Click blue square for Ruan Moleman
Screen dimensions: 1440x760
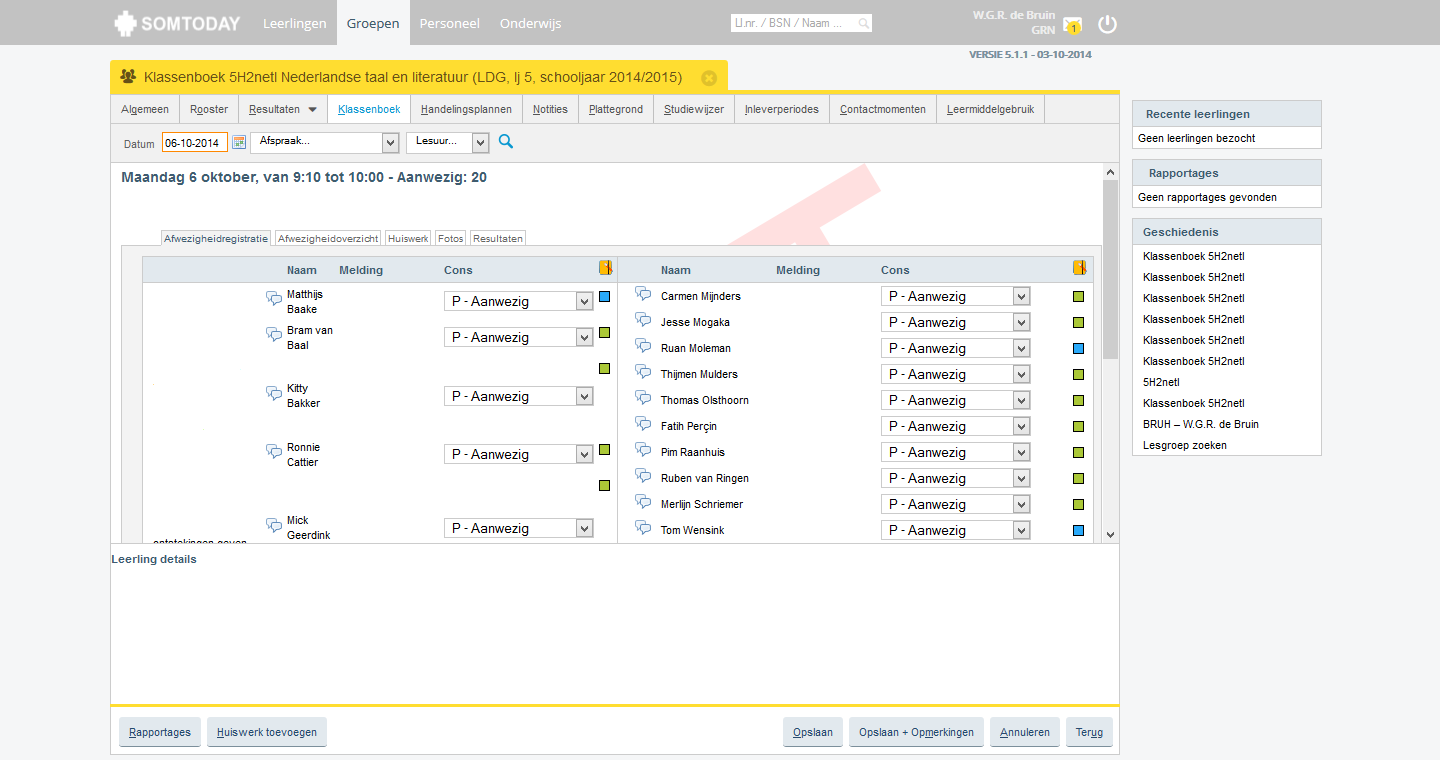point(1078,349)
